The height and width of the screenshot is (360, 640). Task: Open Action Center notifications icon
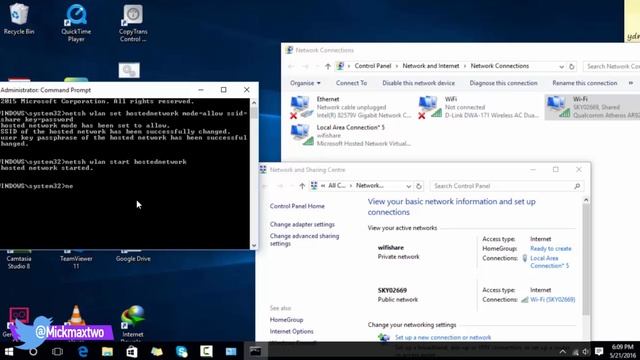tap(599, 351)
